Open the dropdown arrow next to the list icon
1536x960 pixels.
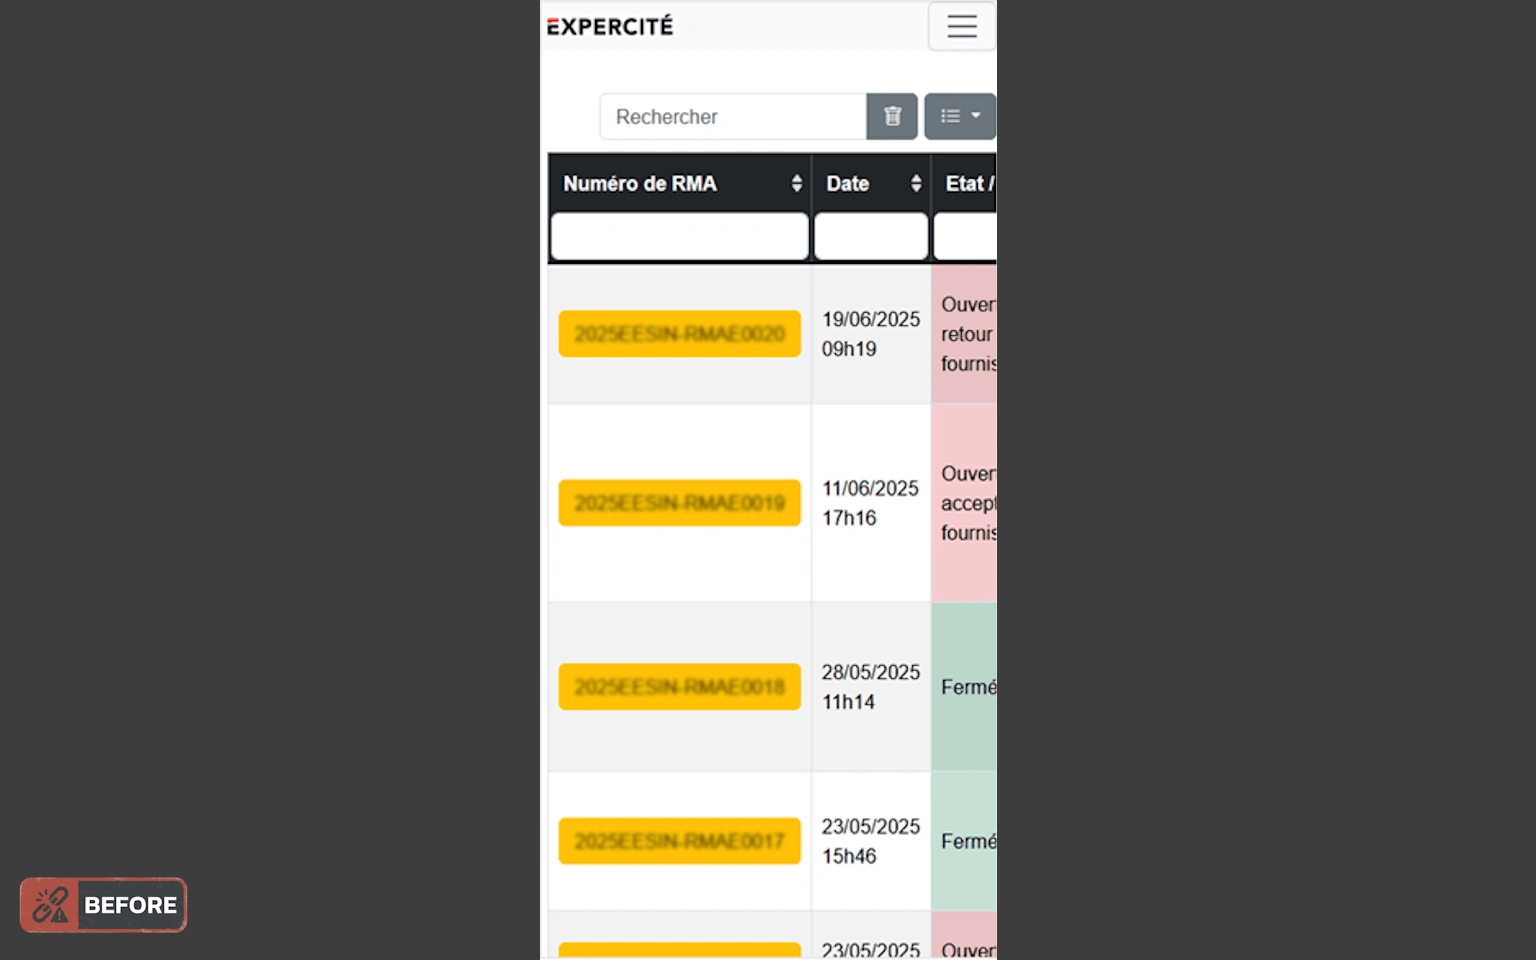click(975, 116)
